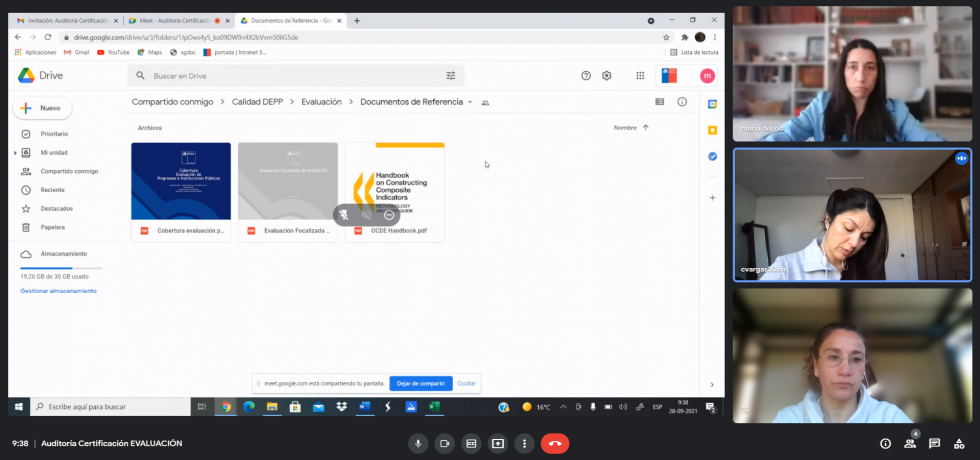The width and height of the screenshot is (980, 460).
Task: Click present screen button in Meet
Action: coord(498,443)
